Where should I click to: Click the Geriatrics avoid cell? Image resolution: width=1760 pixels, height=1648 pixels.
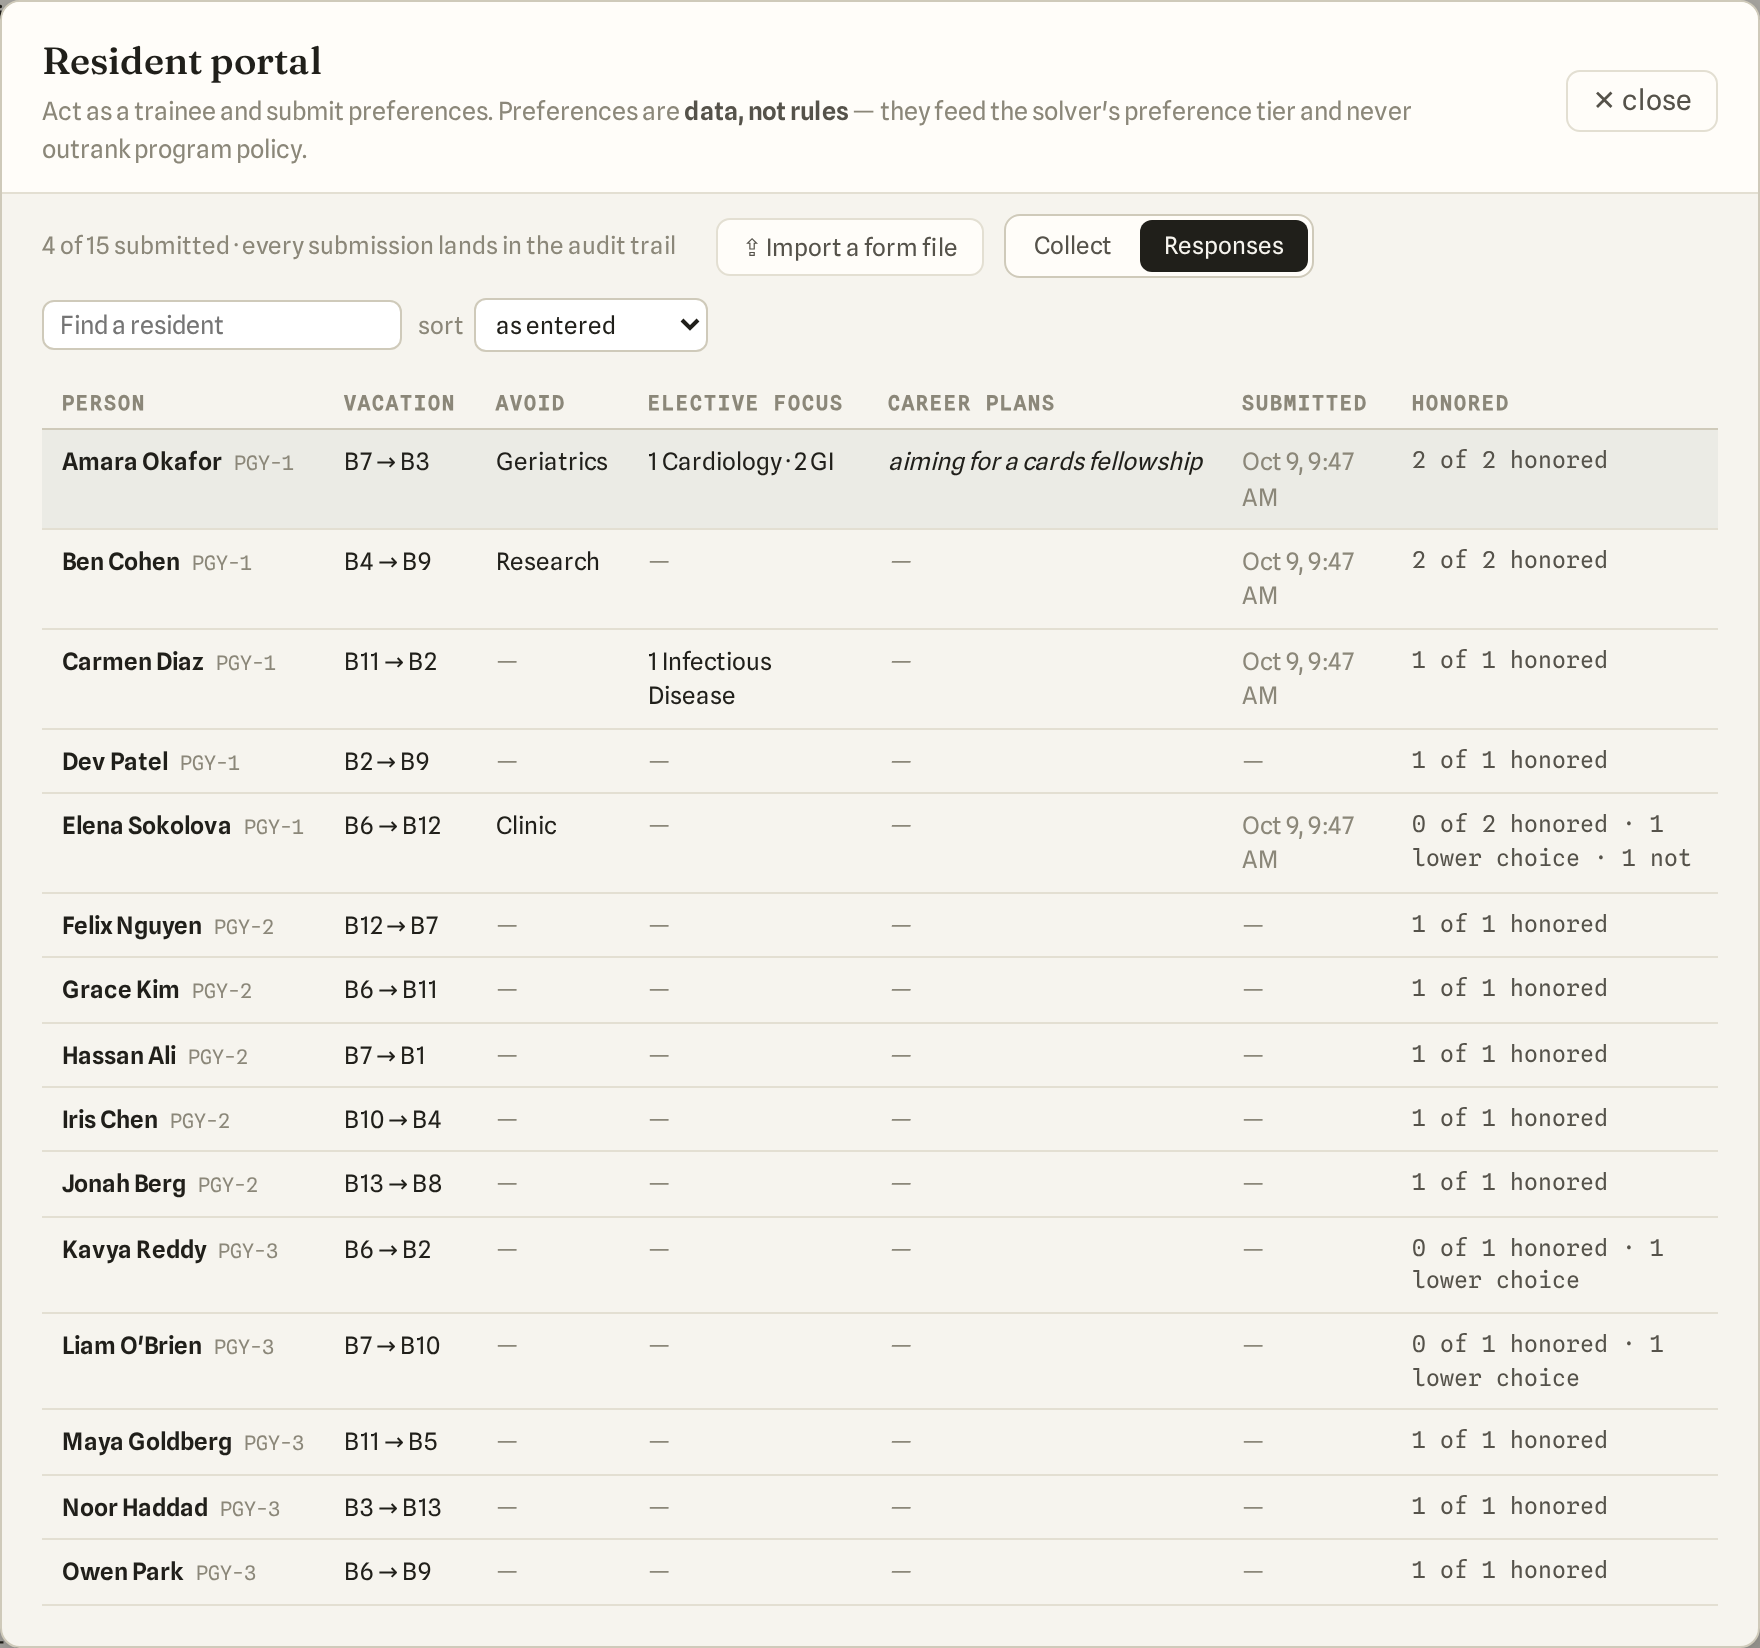(552, 461)
